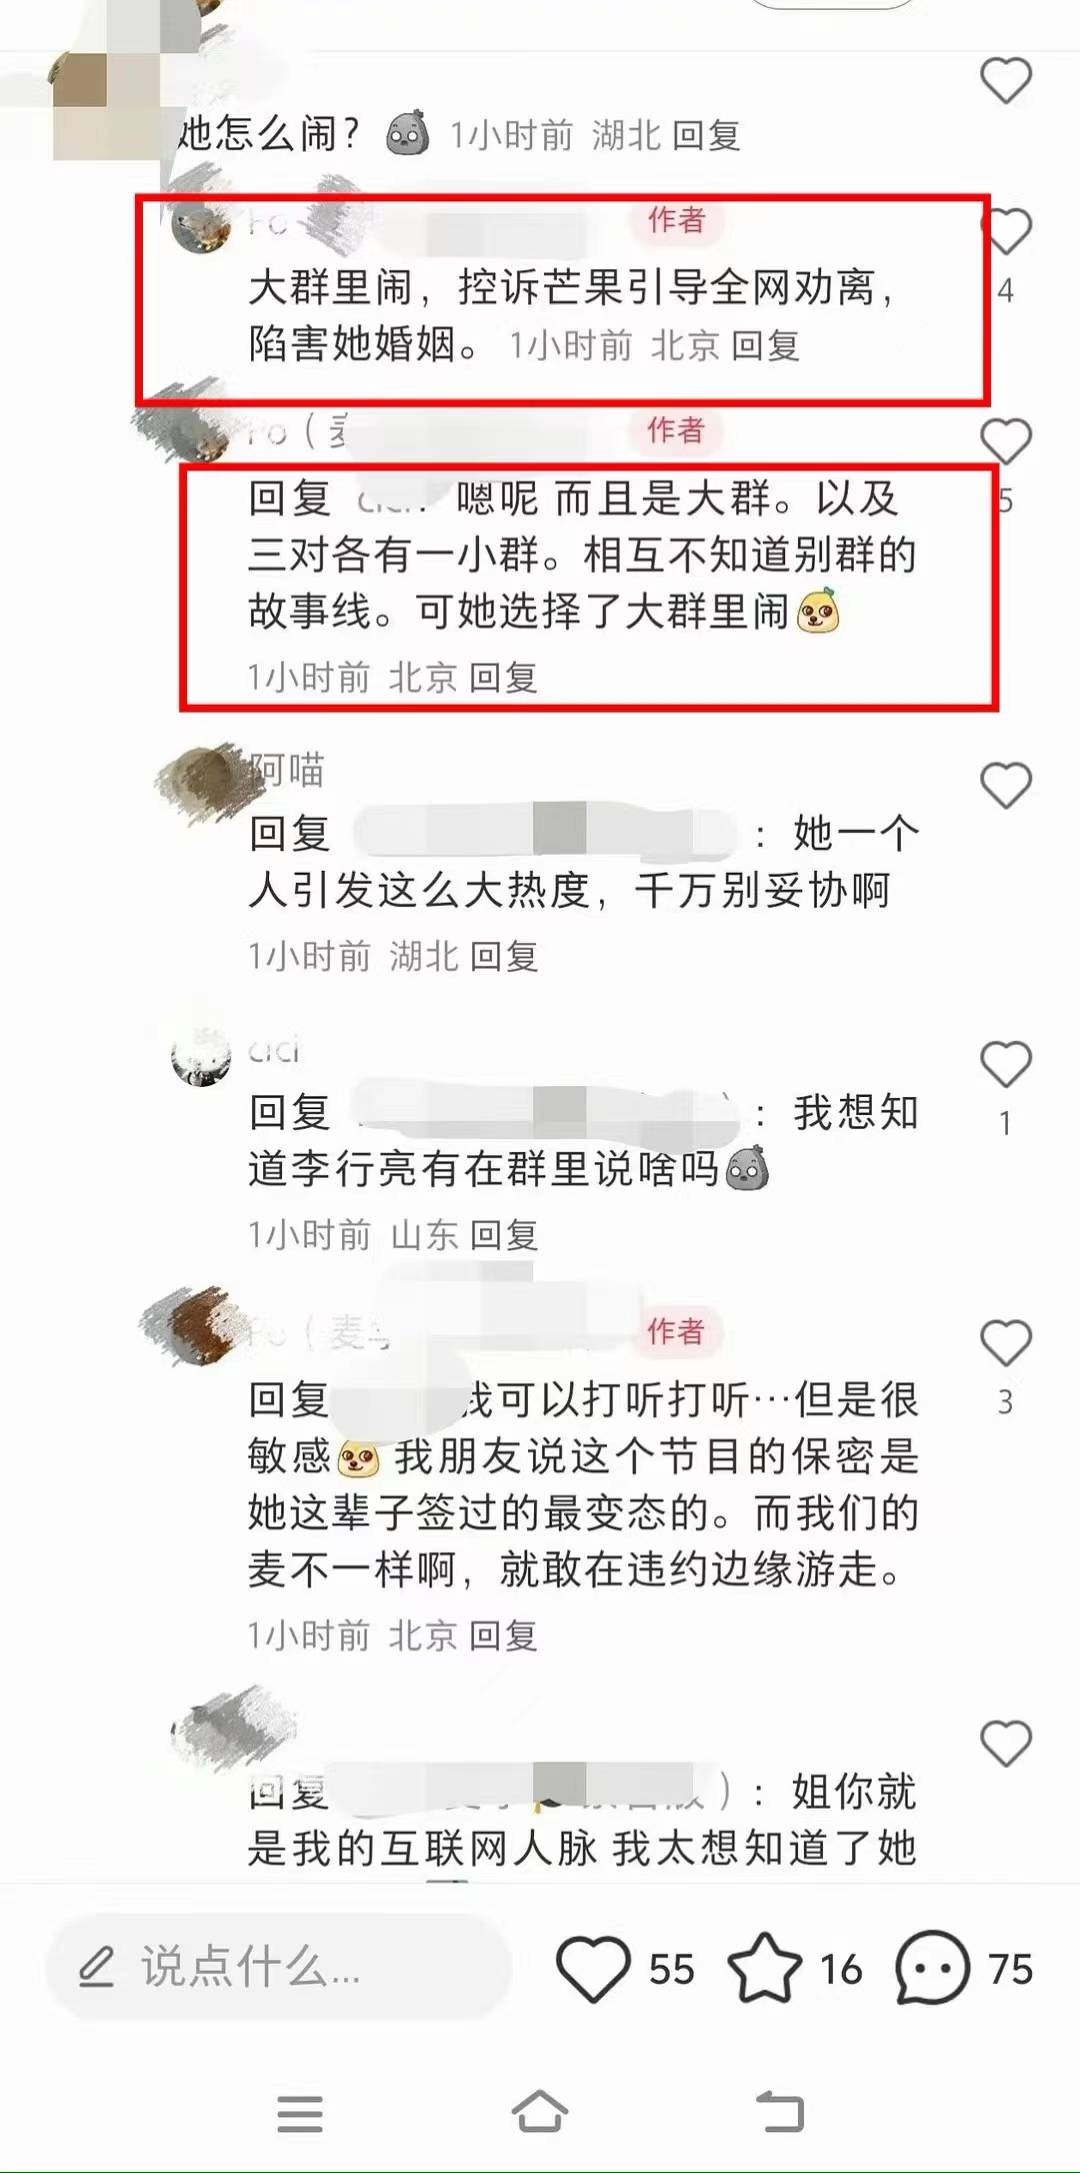Tap 回复 under 陷害她婚姻 comment

[x=765, y=346]
